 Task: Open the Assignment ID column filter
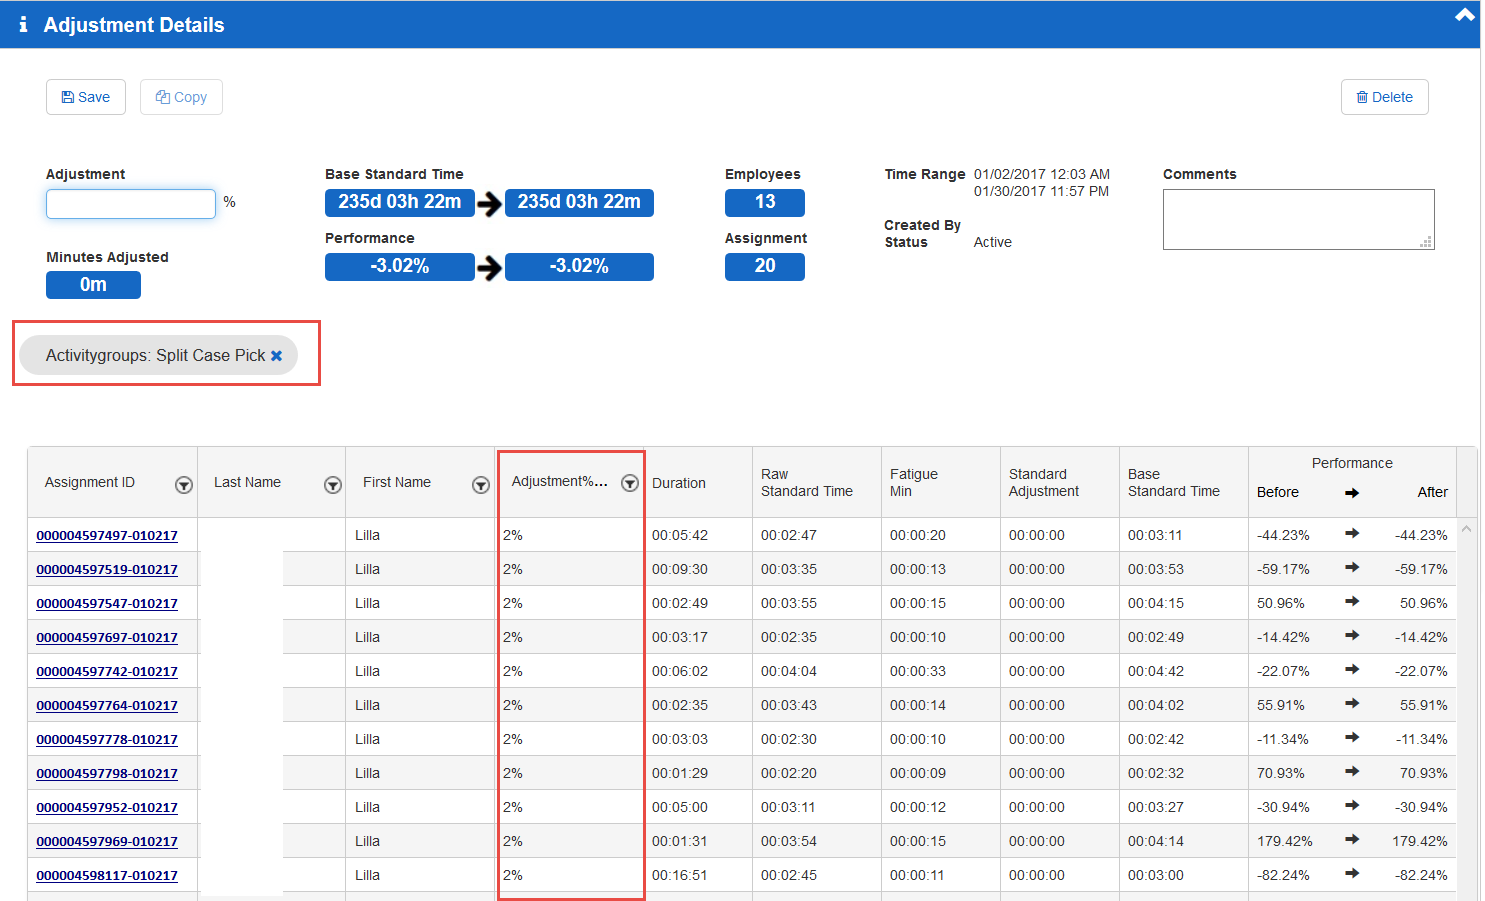tap(184, 485)
